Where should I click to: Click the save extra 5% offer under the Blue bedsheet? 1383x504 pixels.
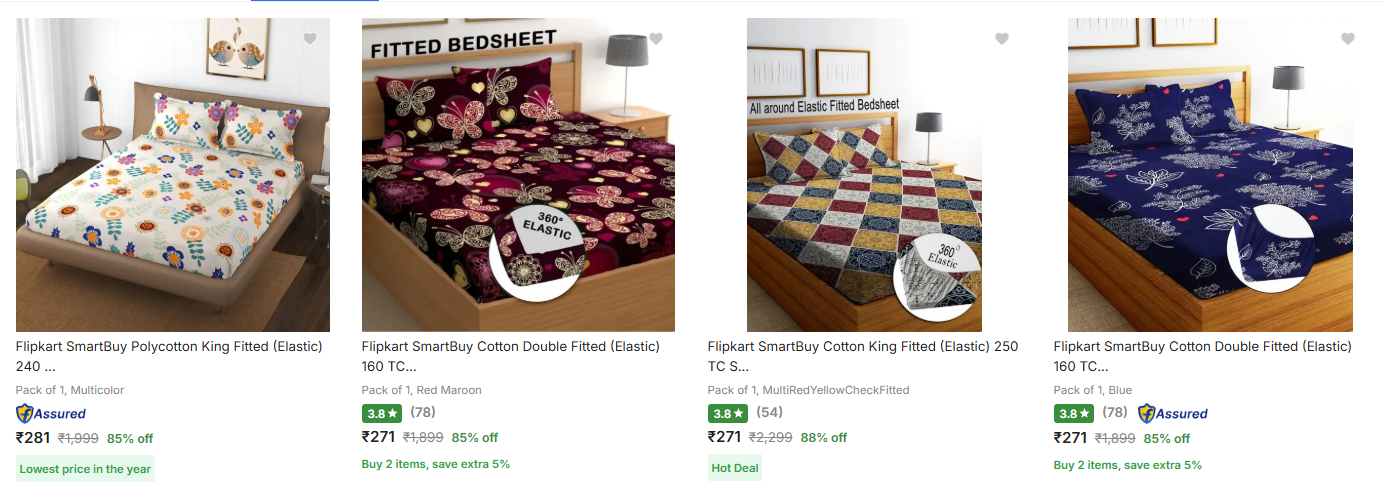pos(1127,464)
